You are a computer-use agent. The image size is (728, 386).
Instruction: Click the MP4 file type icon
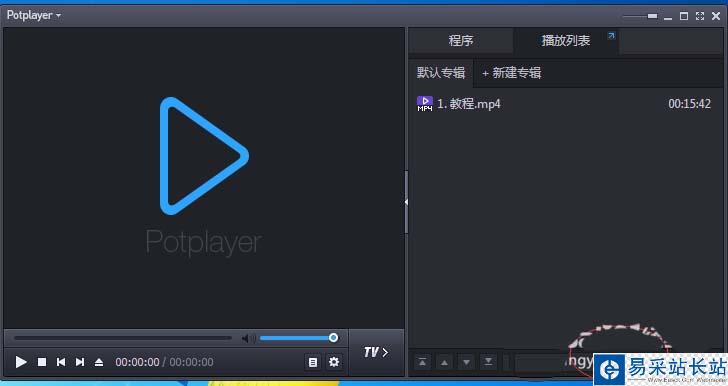[x=425, y=104]
